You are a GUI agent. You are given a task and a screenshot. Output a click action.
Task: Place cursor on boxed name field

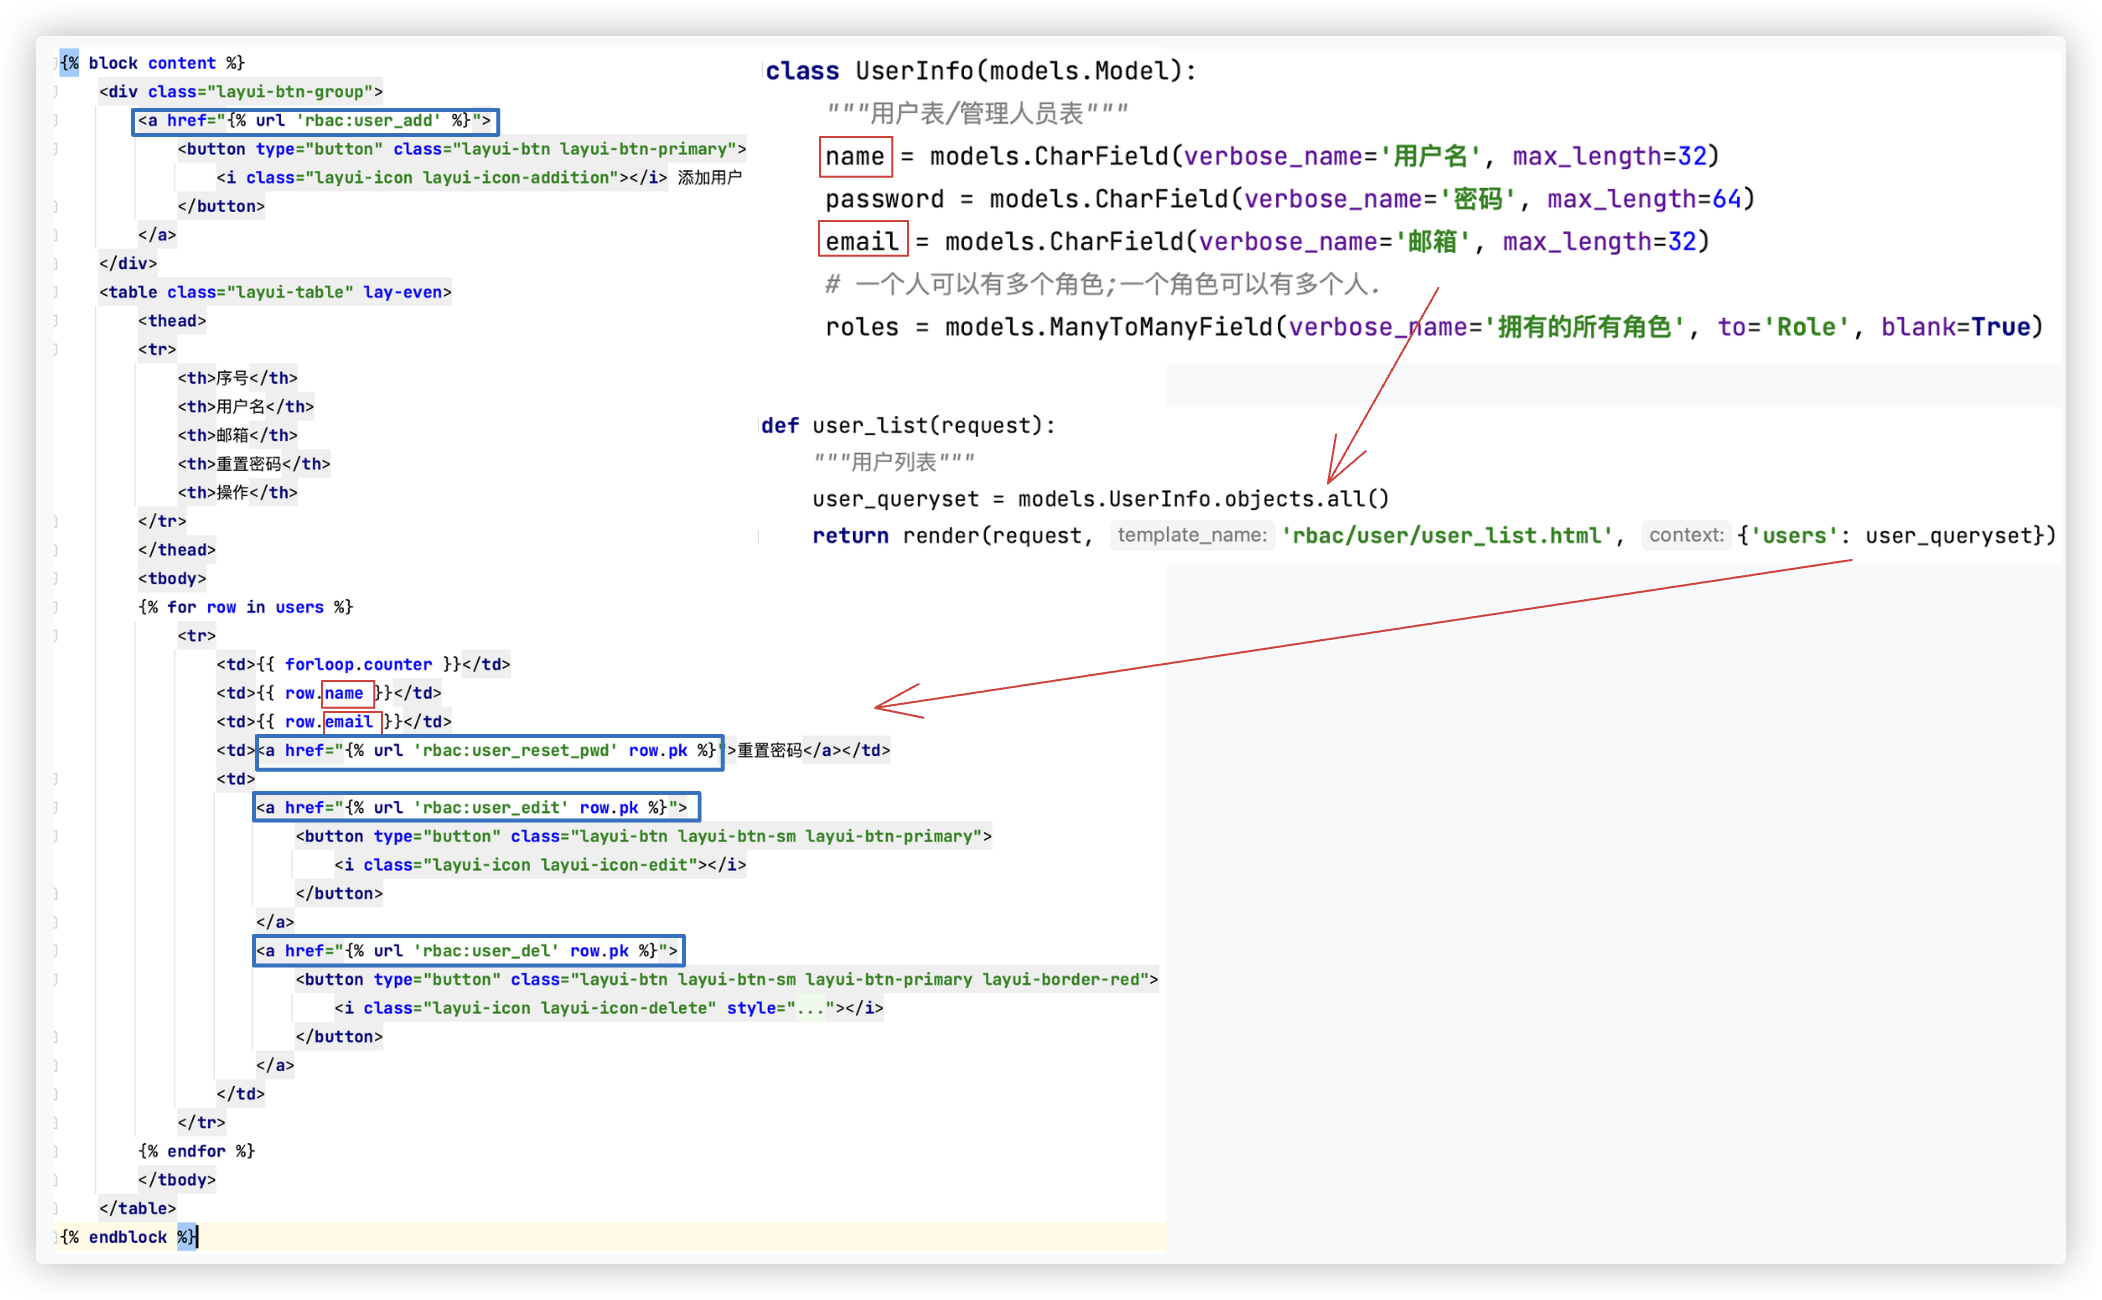click(855, 157)
